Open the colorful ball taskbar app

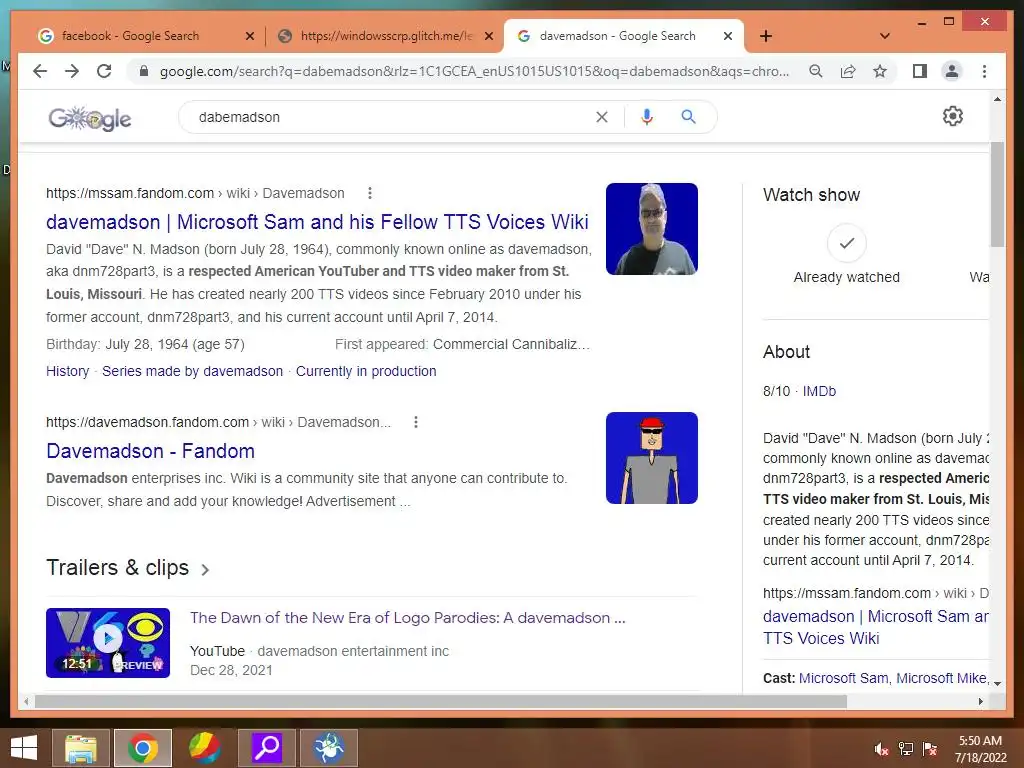pyautogui.click(x=204, y=748)
